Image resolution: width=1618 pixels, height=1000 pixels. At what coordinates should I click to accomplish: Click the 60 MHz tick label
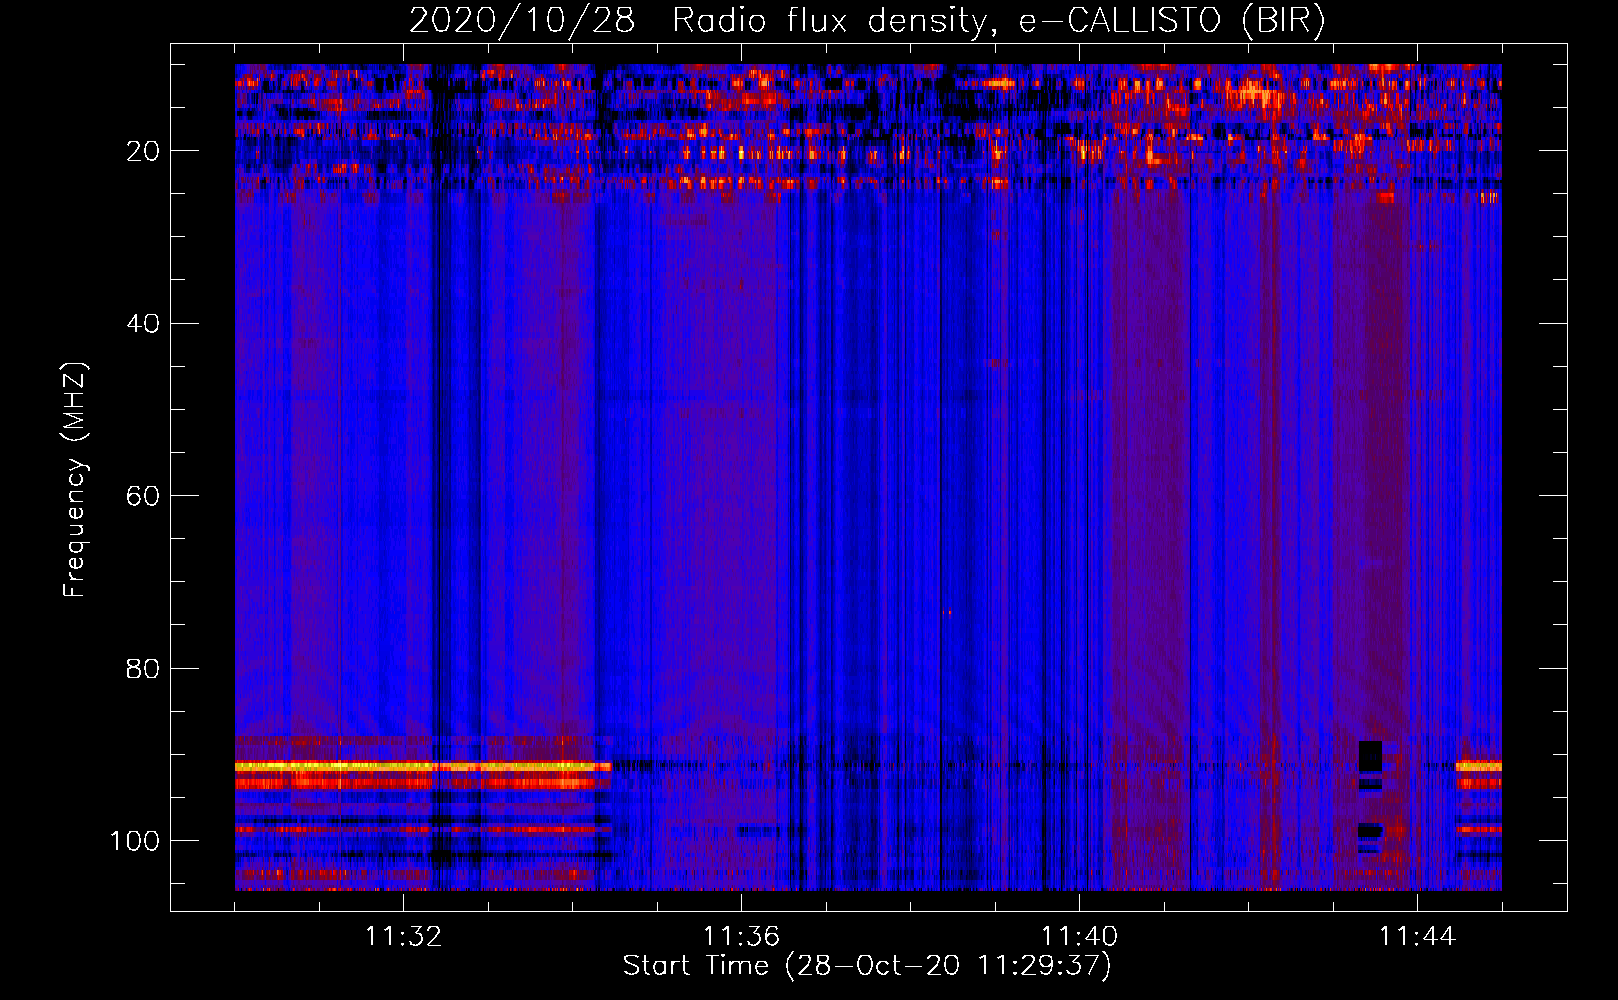pos(143,496)
